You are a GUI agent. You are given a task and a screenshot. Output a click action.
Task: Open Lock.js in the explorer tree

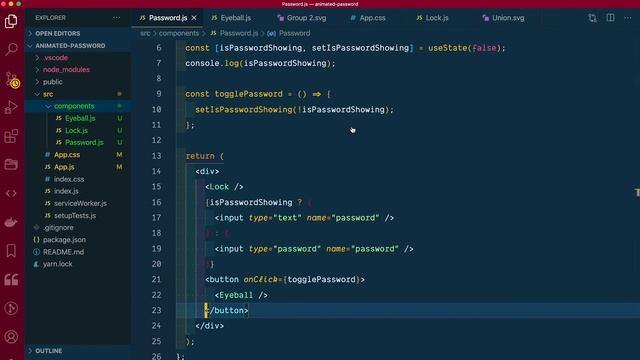coord(76,131)
